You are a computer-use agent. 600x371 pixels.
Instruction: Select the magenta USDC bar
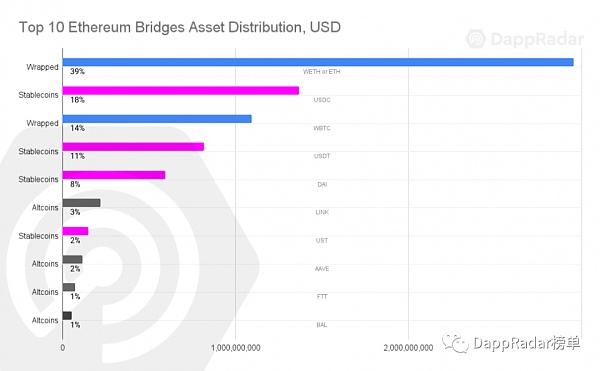click(x=181, y=90)
